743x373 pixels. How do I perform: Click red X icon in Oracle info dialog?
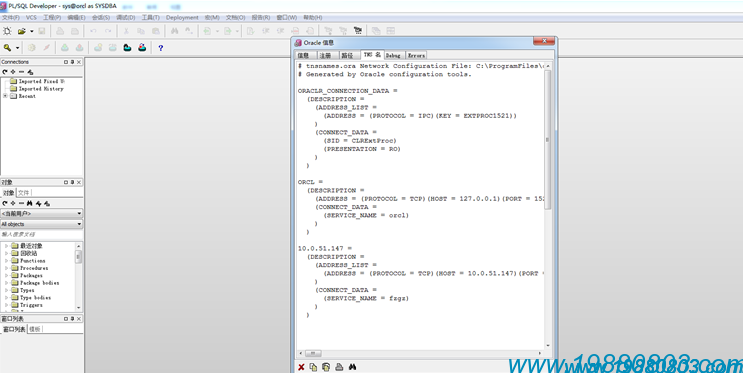(x=301, y=367)
